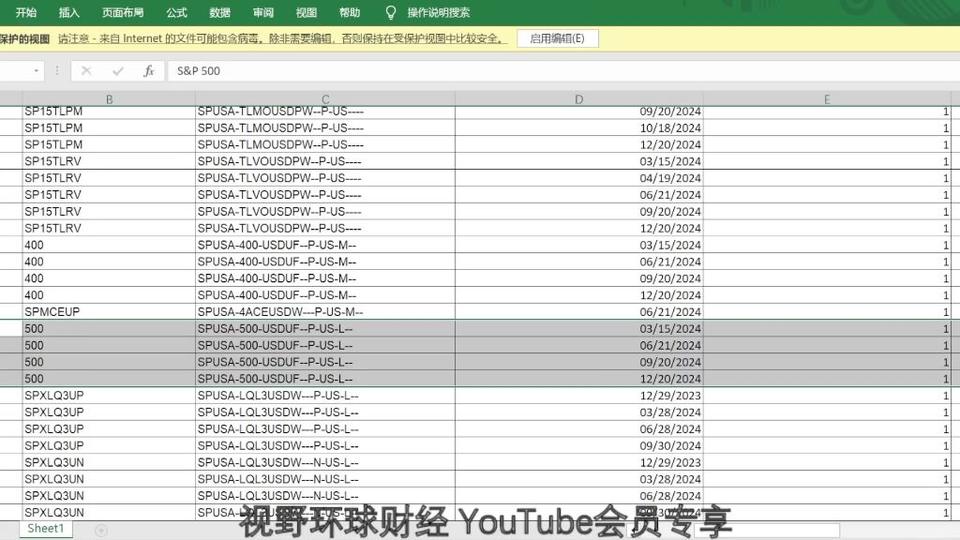This screenshot has height=540, width=960.
Task: Switch to the Sheet1 tab
Action: click(x=46, y=528)
